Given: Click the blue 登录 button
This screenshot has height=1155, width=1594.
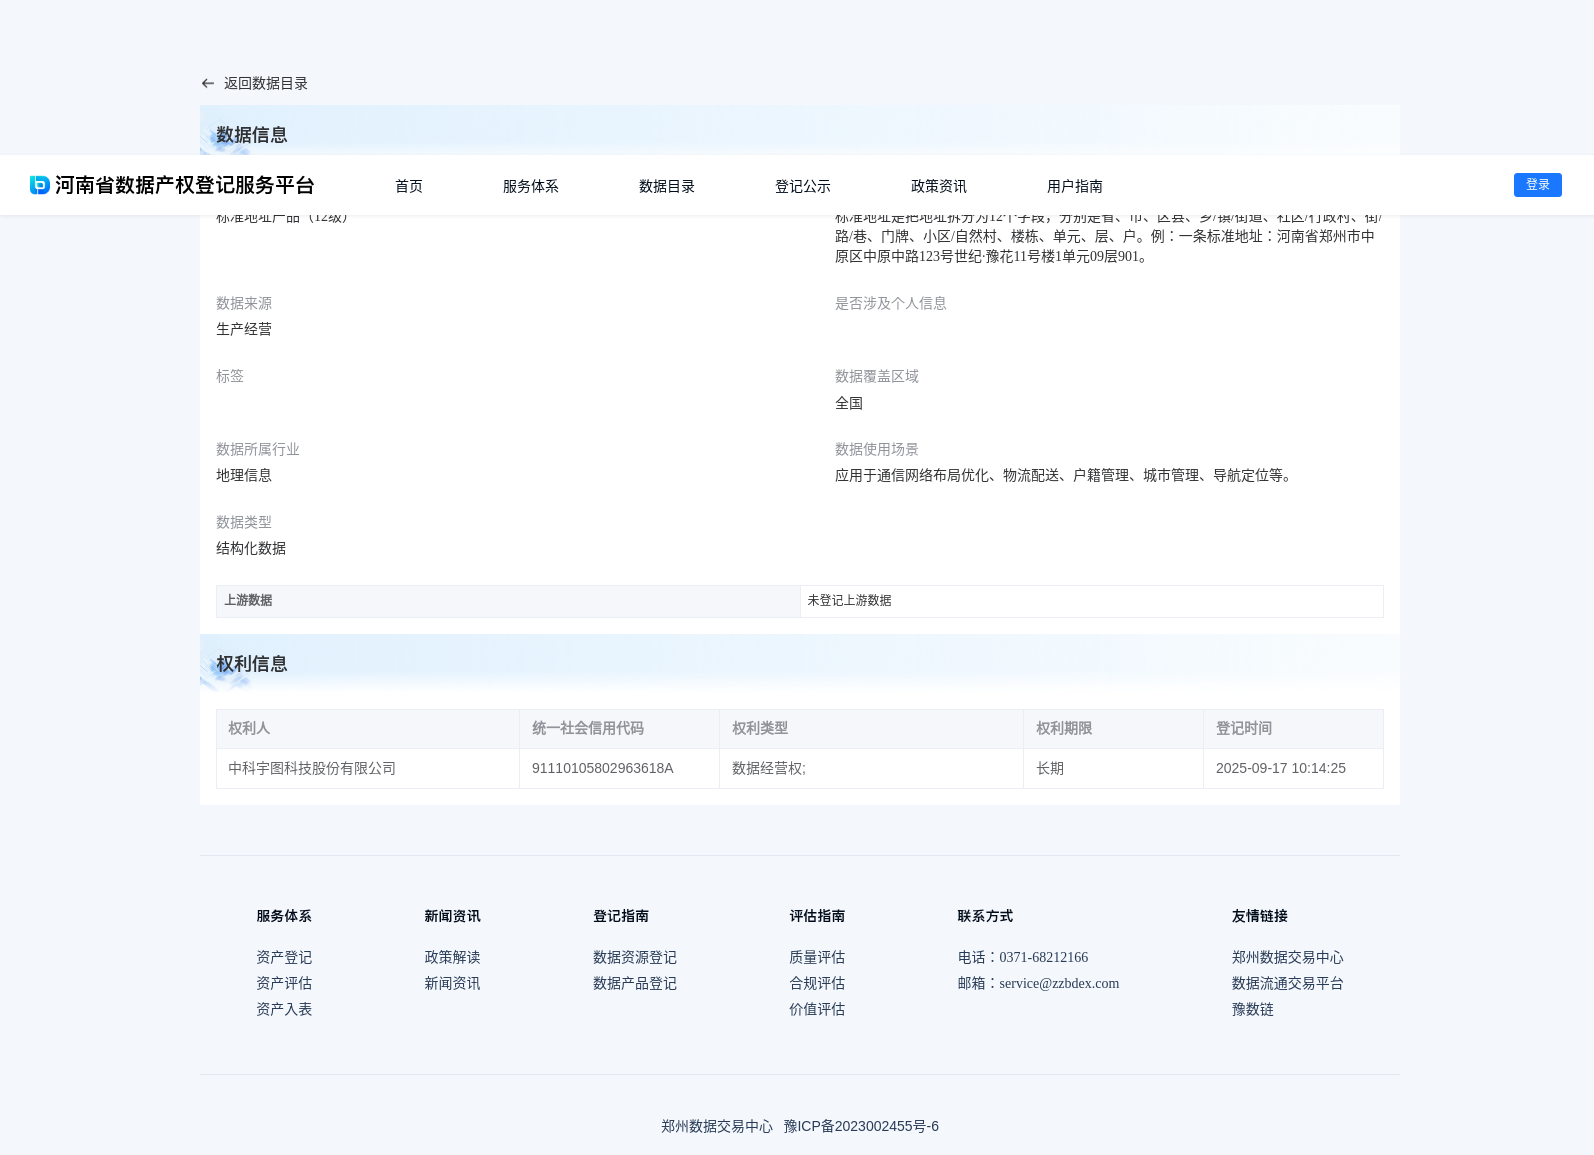Looking at the screenshot, I should (x=1538, y=185).
